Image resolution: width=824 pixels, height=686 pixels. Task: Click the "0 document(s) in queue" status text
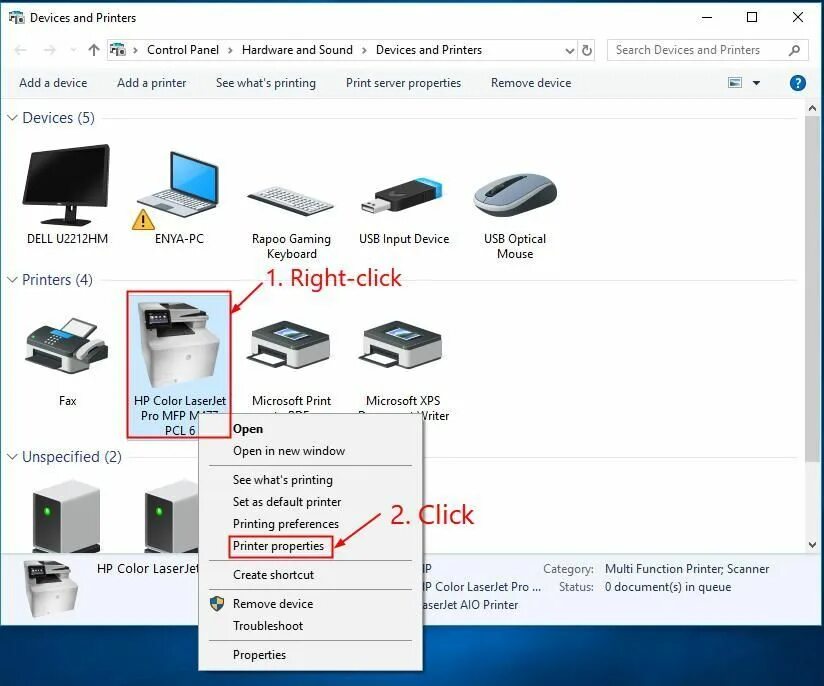click(667, 587)
